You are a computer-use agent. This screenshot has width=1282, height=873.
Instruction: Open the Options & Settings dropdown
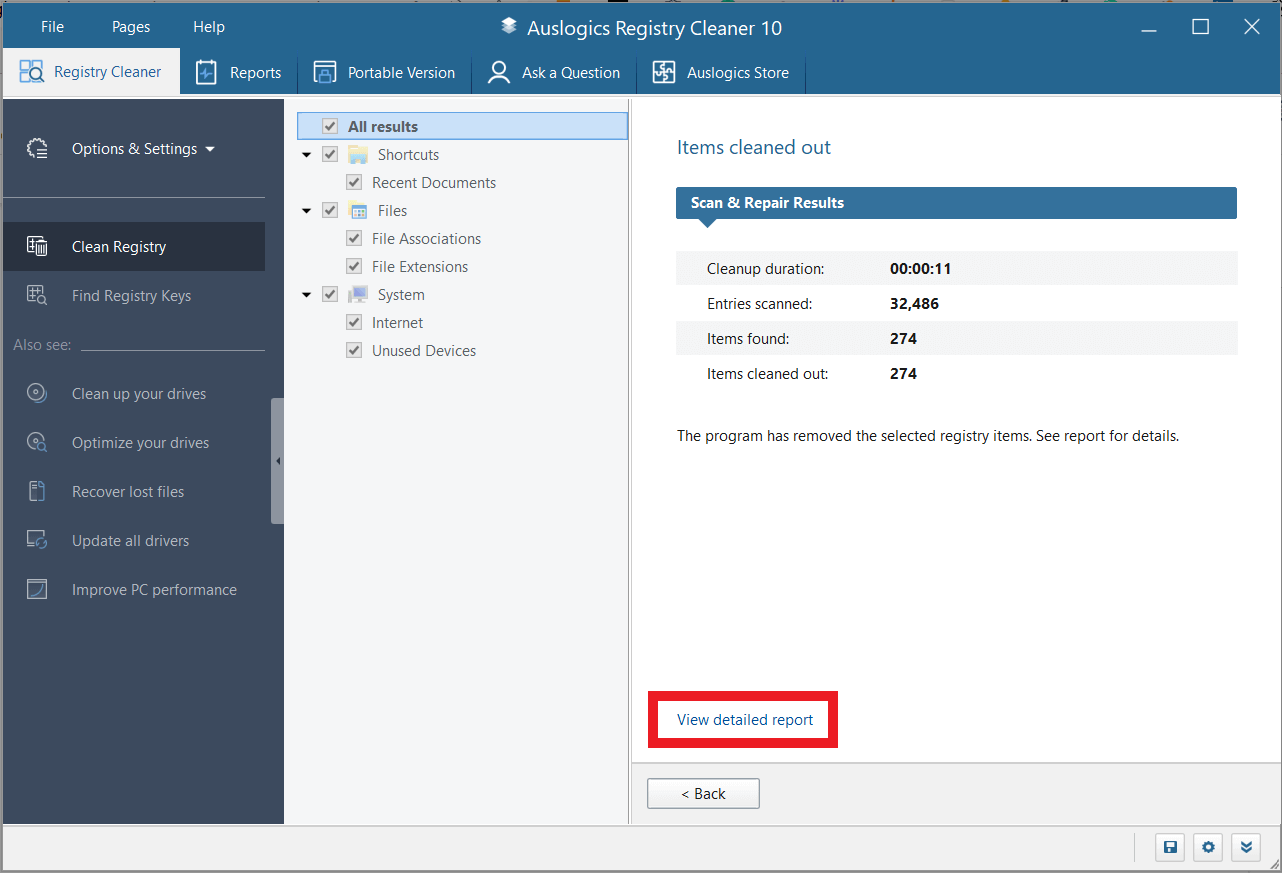tap(143, 149)
